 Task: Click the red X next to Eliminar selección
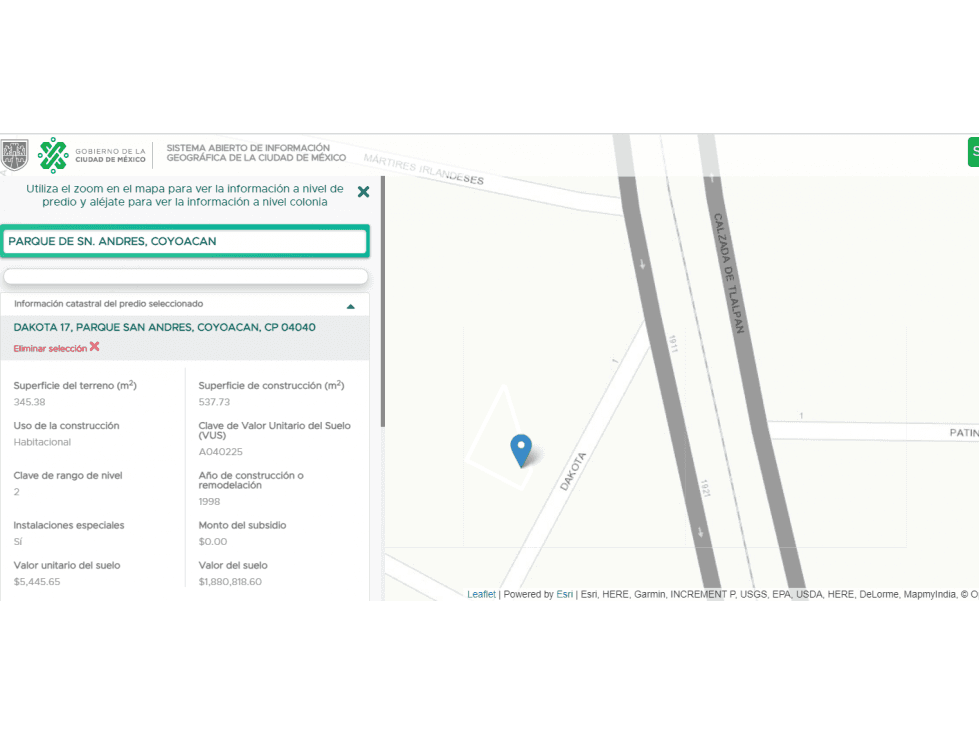click(94, 346)
